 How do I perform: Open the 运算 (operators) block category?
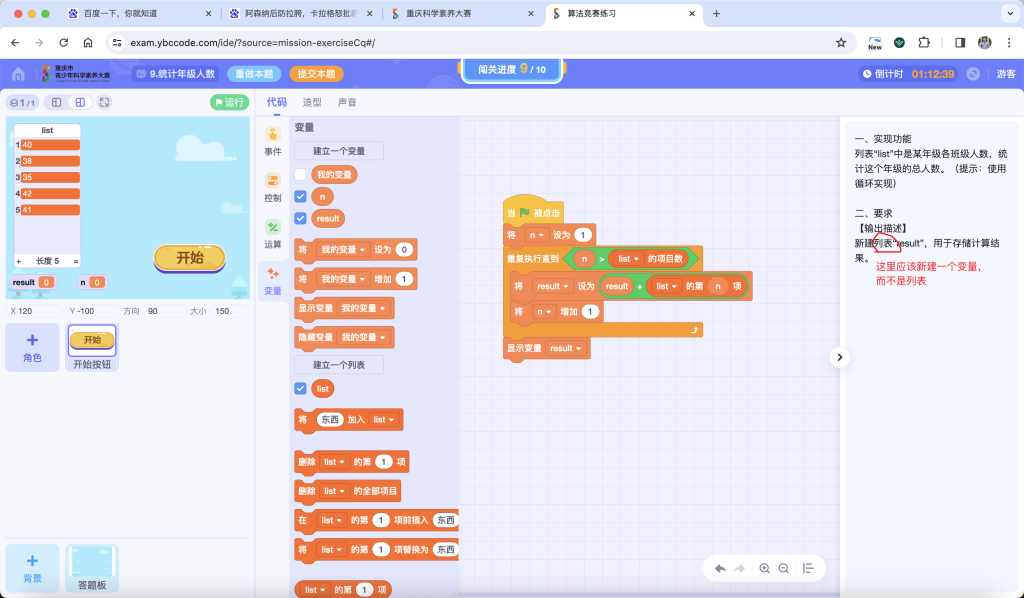[x=273, y=234]
